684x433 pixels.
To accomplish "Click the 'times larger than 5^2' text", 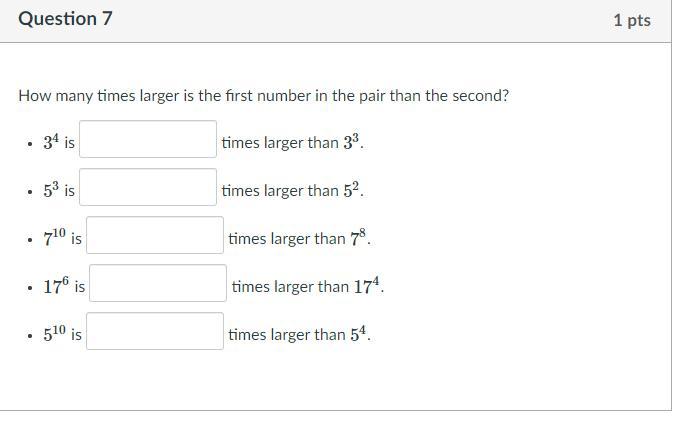I will point(292,190).
